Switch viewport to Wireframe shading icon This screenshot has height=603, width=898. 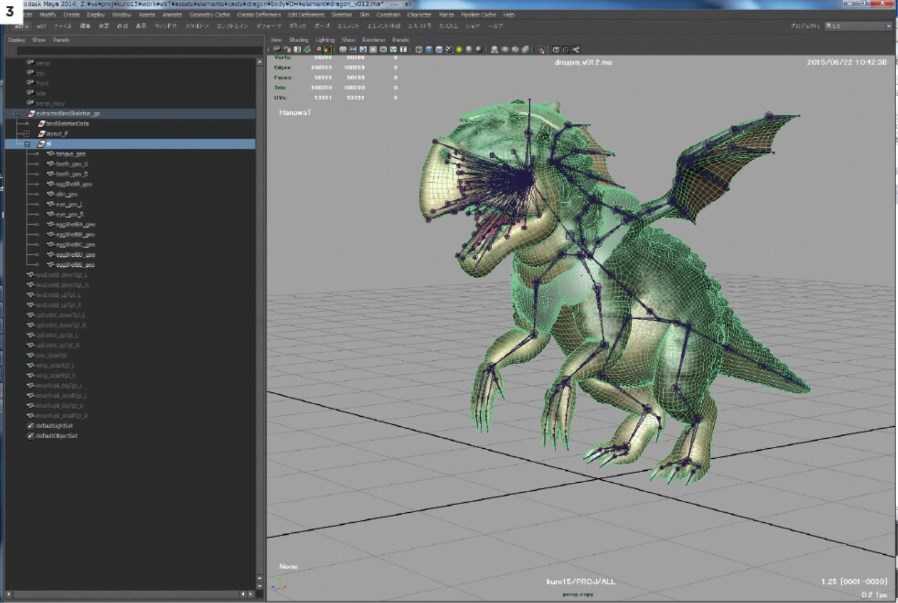point(419,50)
